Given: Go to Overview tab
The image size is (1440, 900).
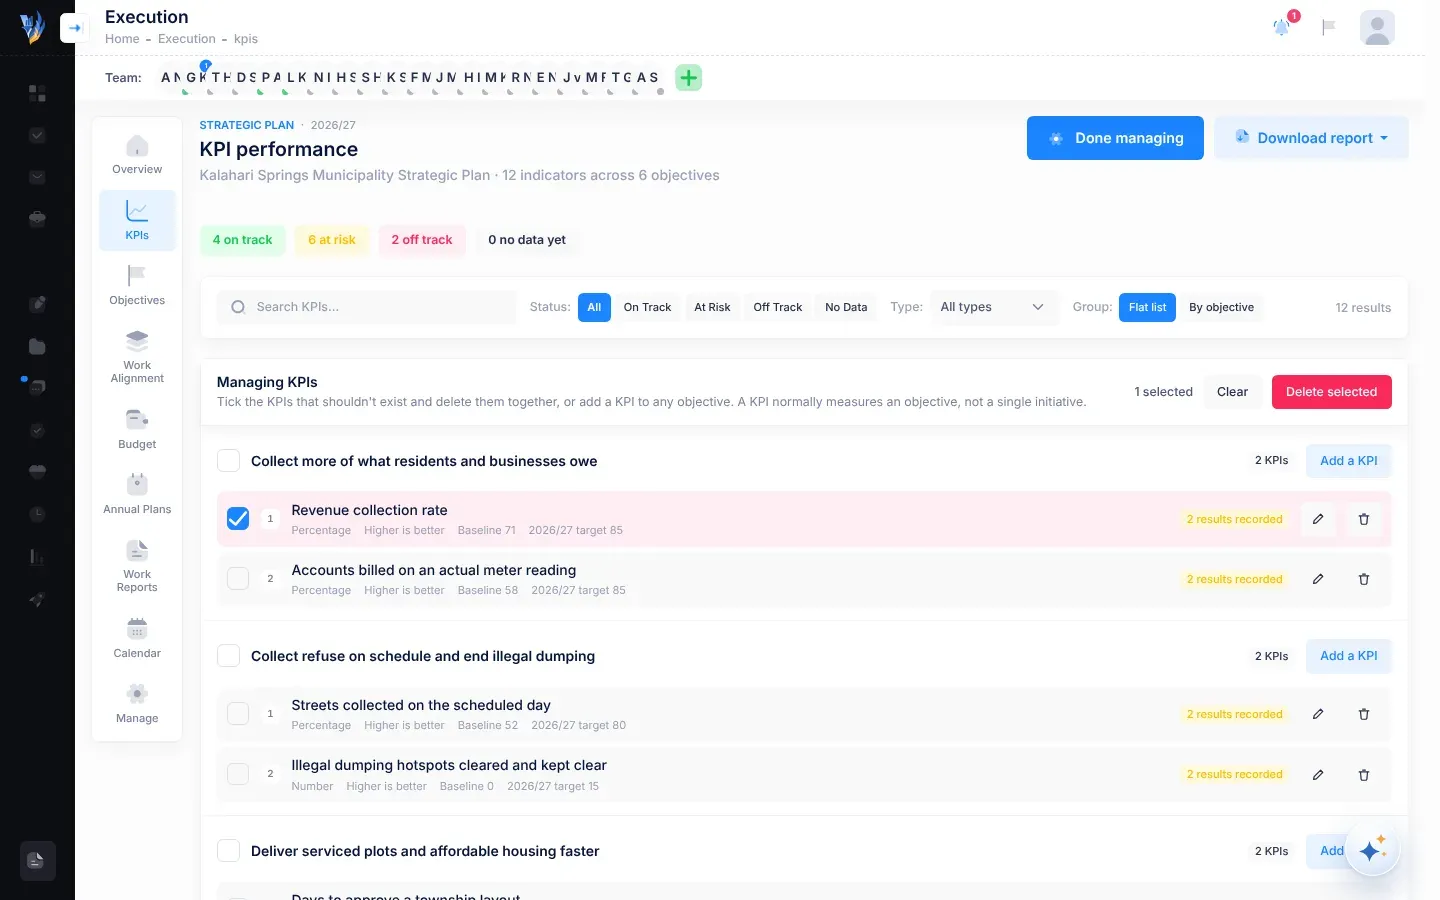Looking at the screenshot, I should [137, 155].
